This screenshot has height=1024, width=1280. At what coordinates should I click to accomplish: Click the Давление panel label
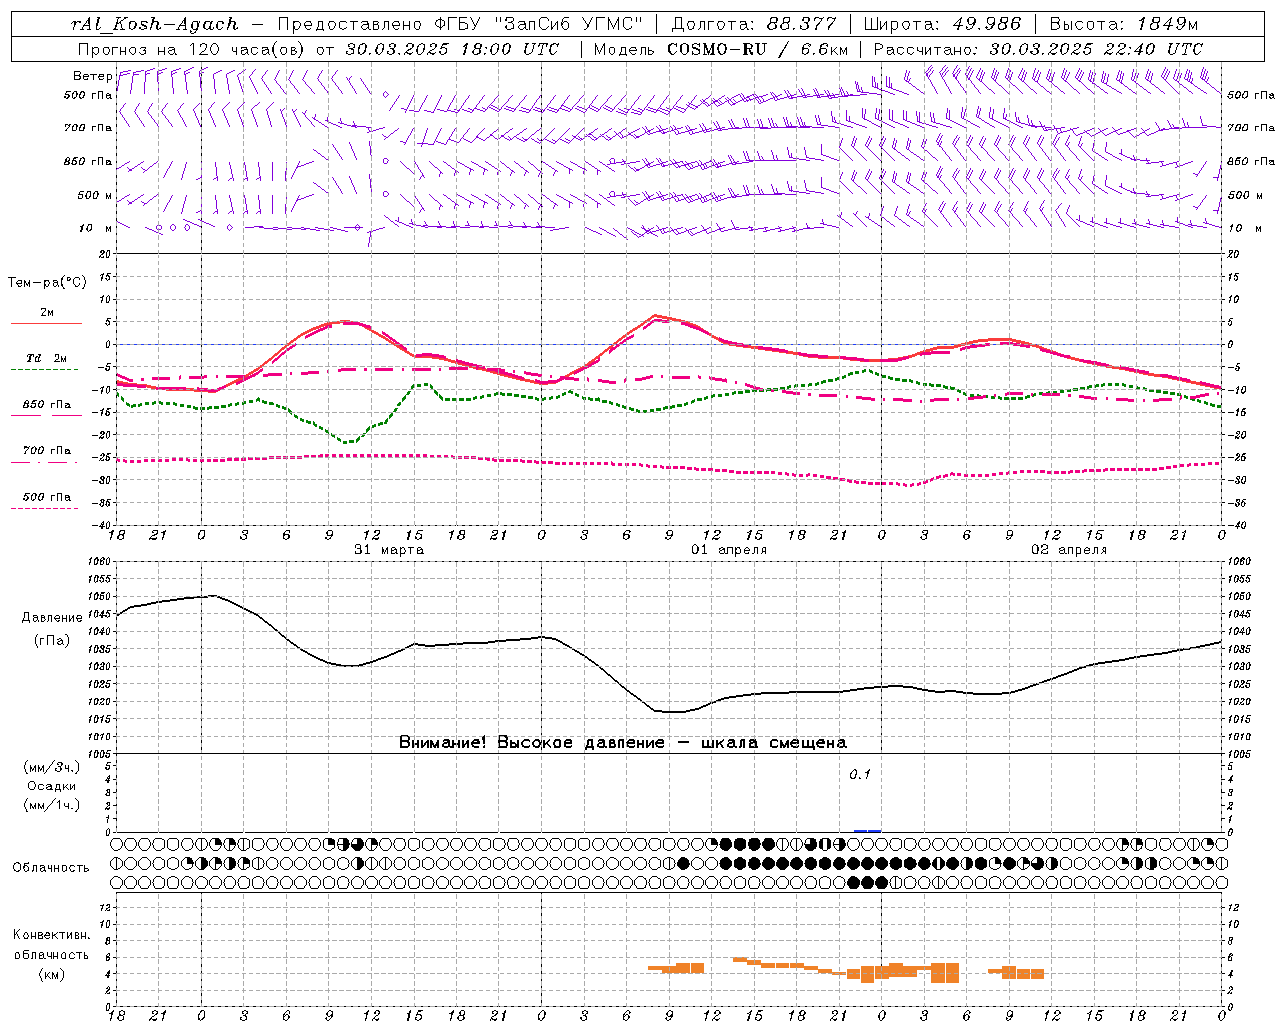(52, 618)
